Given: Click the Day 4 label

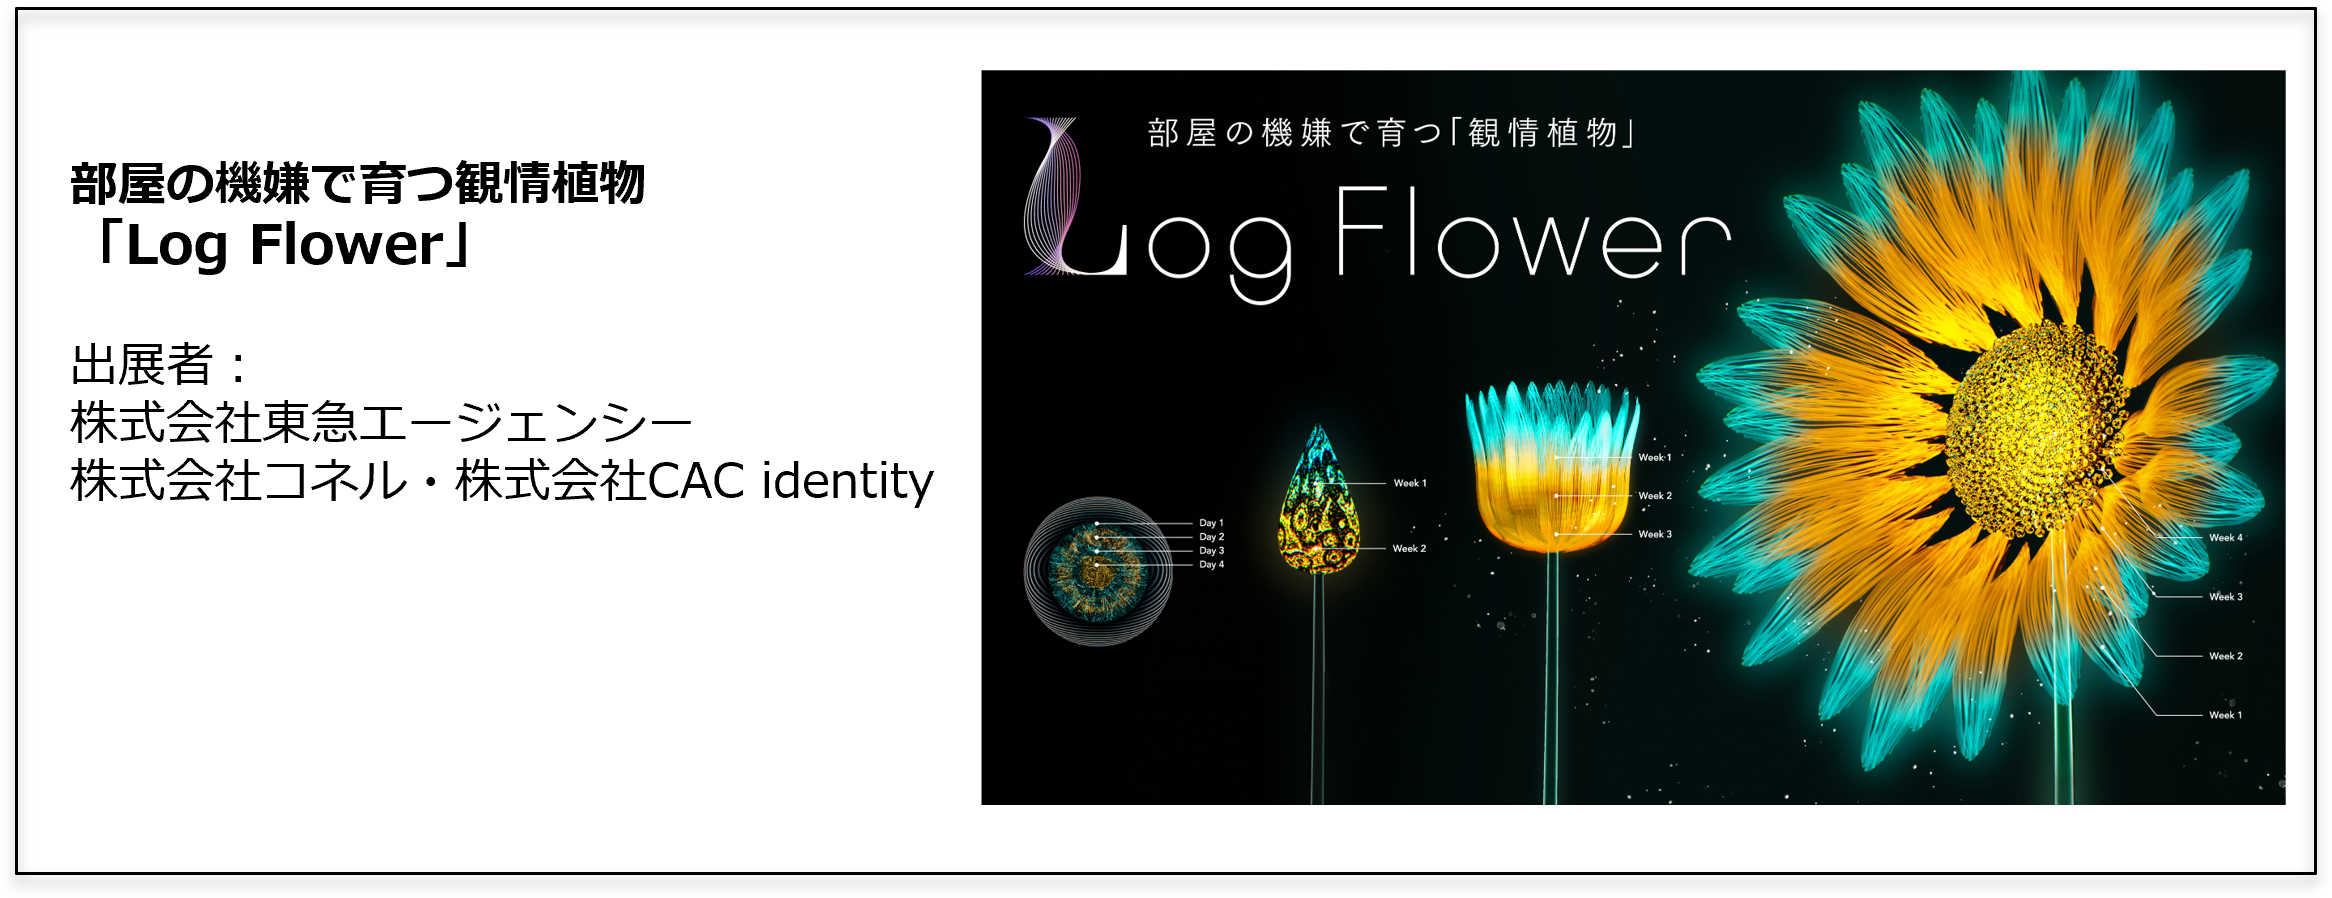Looking at the screenshot, I should click(x=1211, y=565).
